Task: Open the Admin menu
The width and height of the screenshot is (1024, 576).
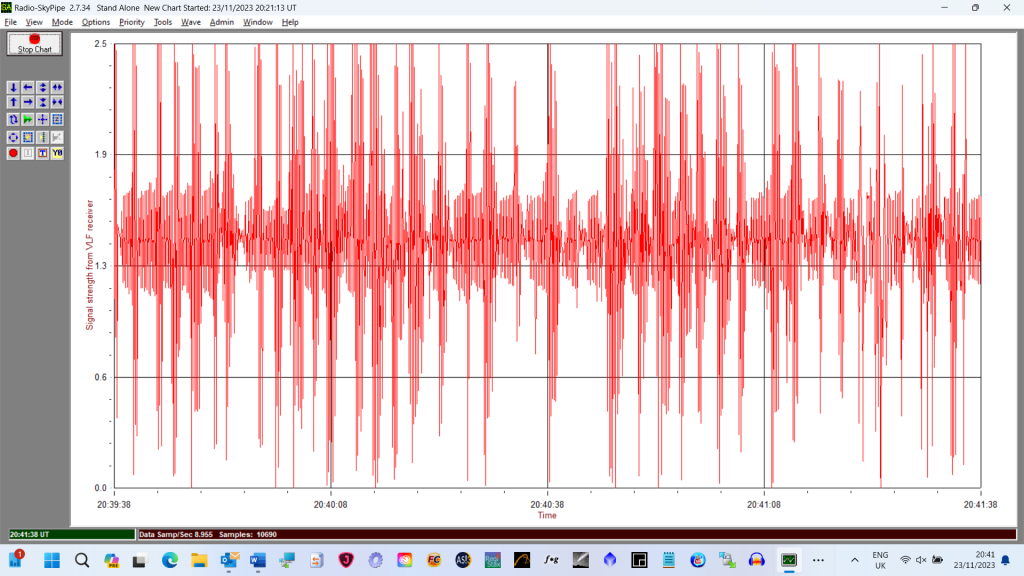Action: click(x=221, y=22)
